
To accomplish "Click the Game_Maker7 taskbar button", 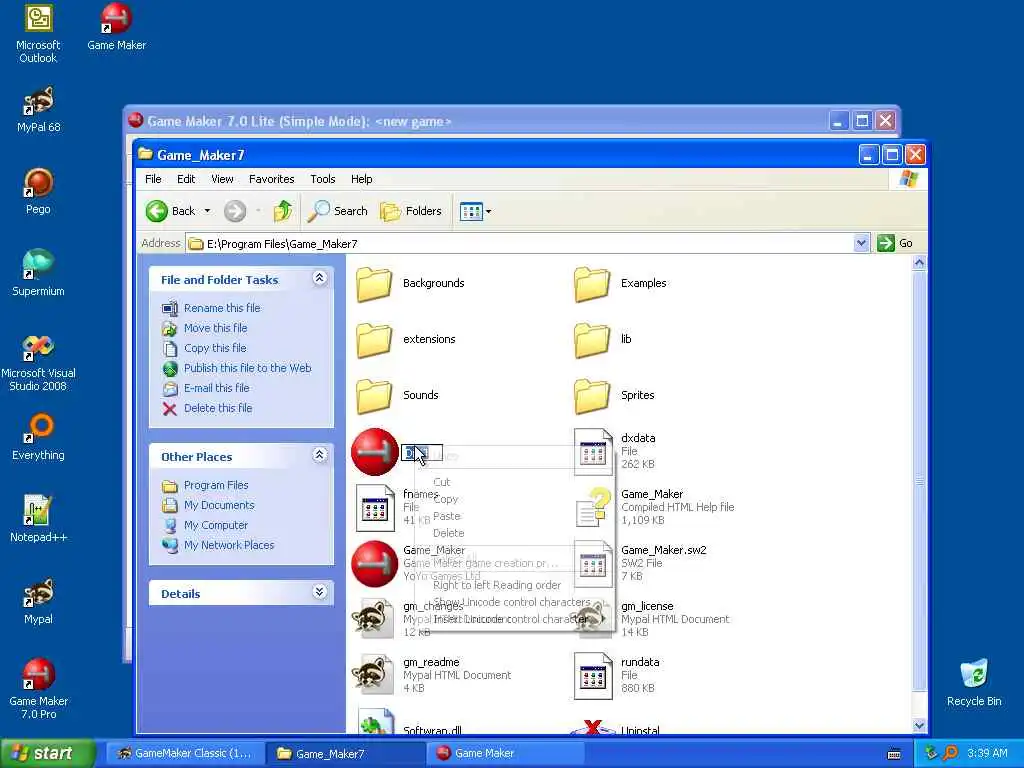I will coord(346,753).
